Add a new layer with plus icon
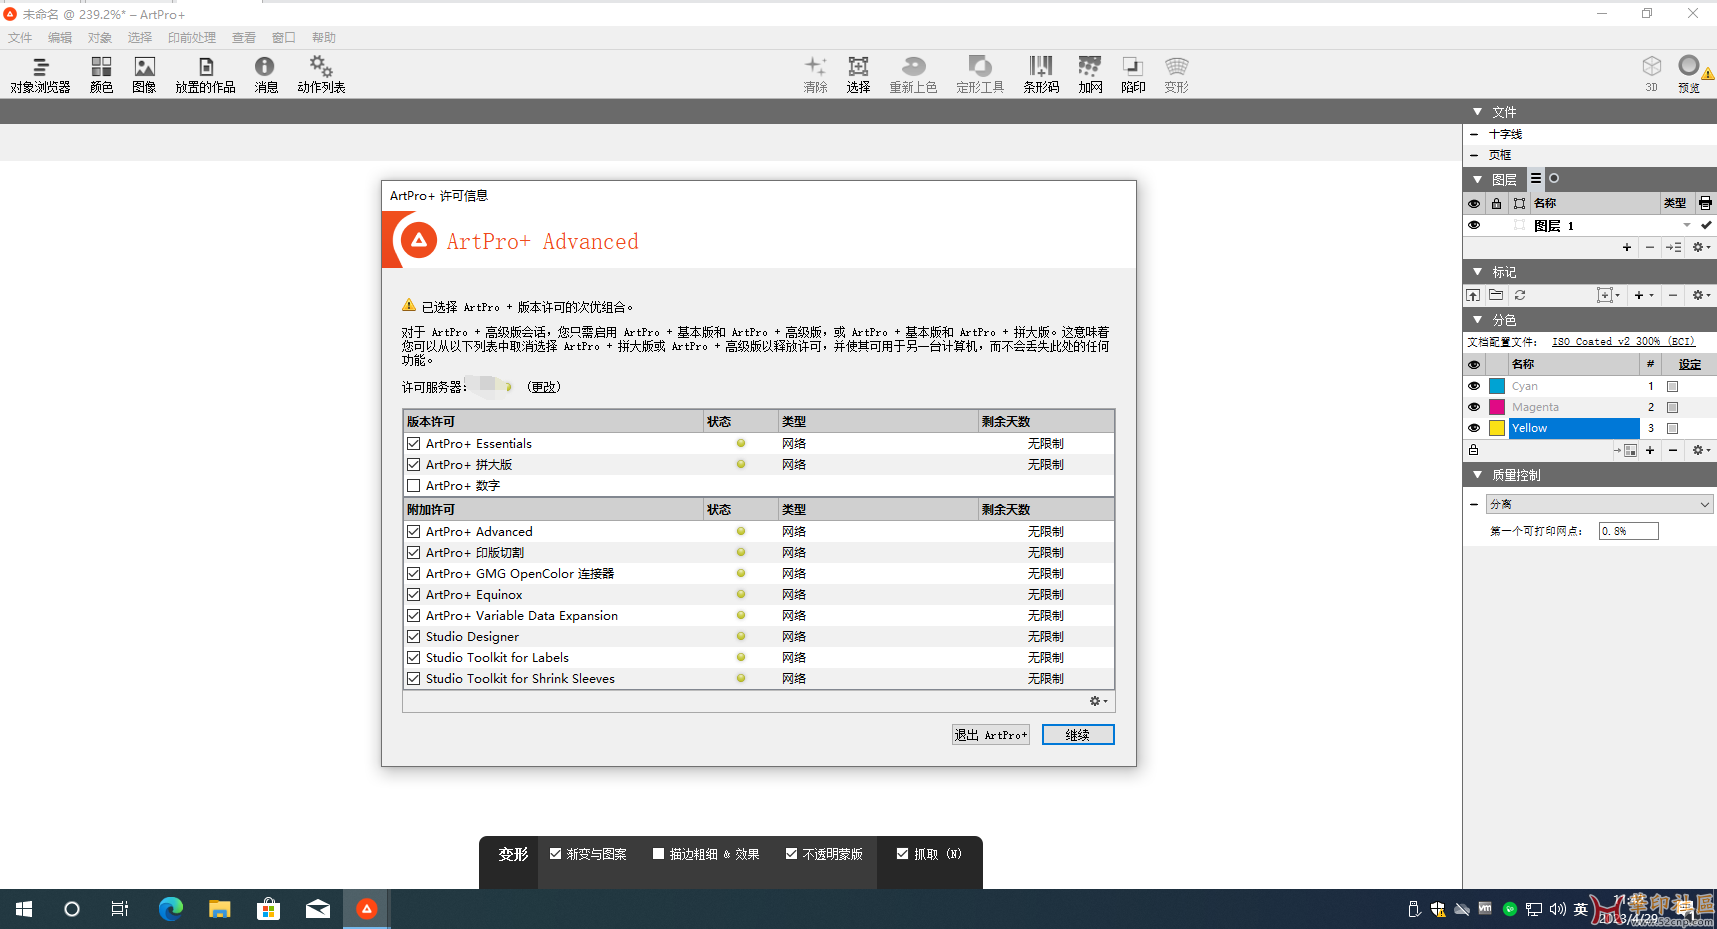1717x929 pixels. tap(1627, 247)
